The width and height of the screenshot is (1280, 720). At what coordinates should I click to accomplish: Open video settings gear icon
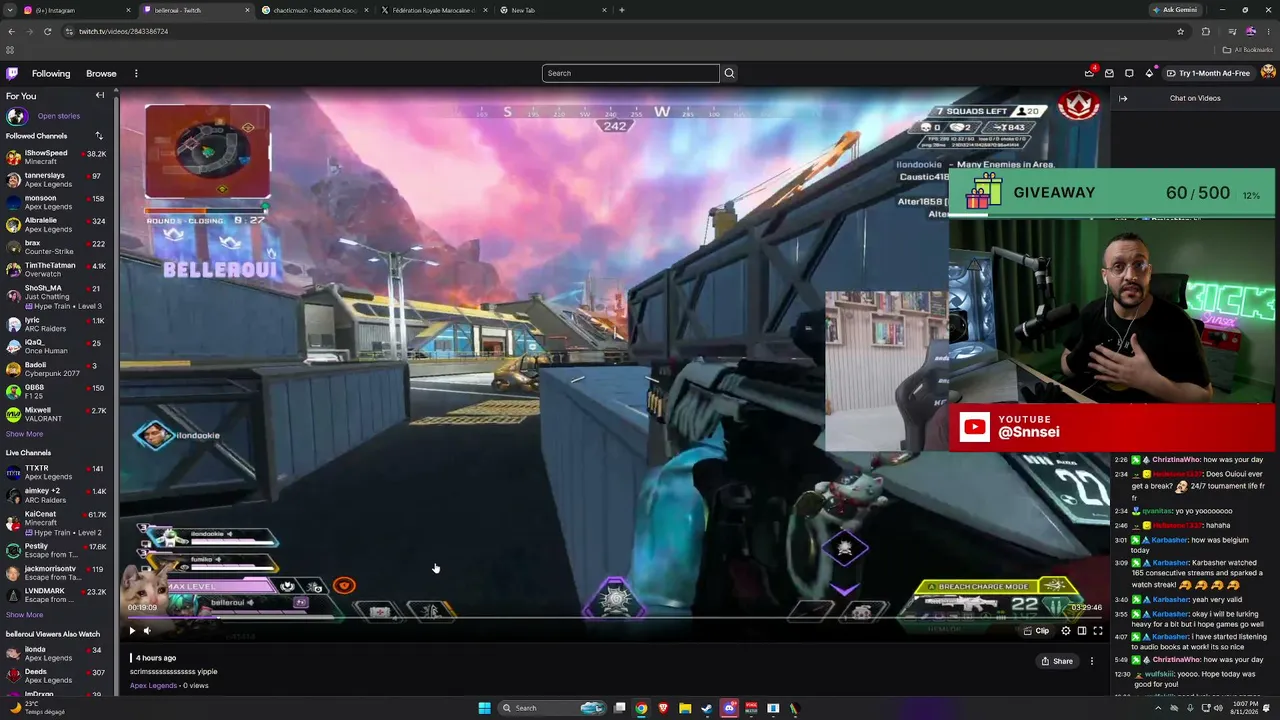pos(1065,631)
